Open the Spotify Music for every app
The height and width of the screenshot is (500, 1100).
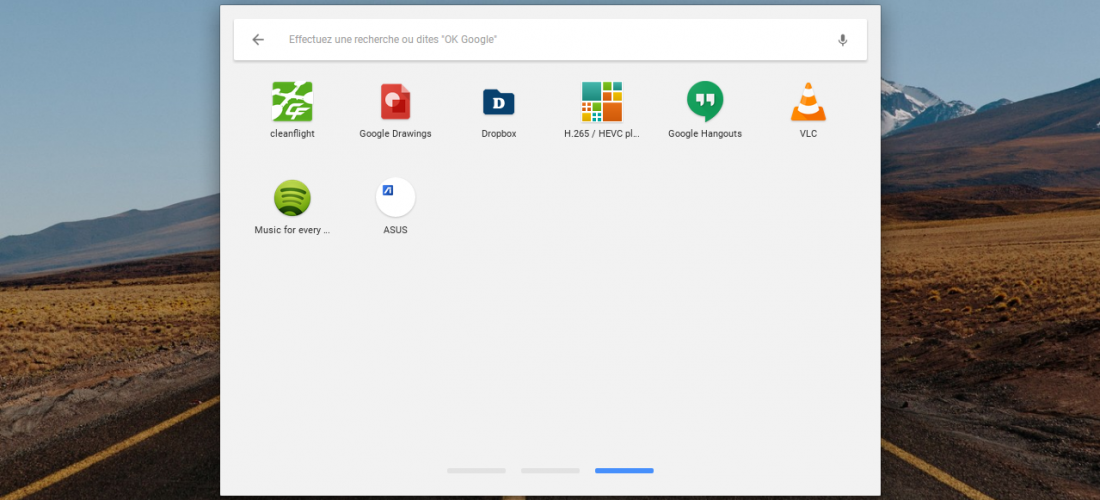292,198
